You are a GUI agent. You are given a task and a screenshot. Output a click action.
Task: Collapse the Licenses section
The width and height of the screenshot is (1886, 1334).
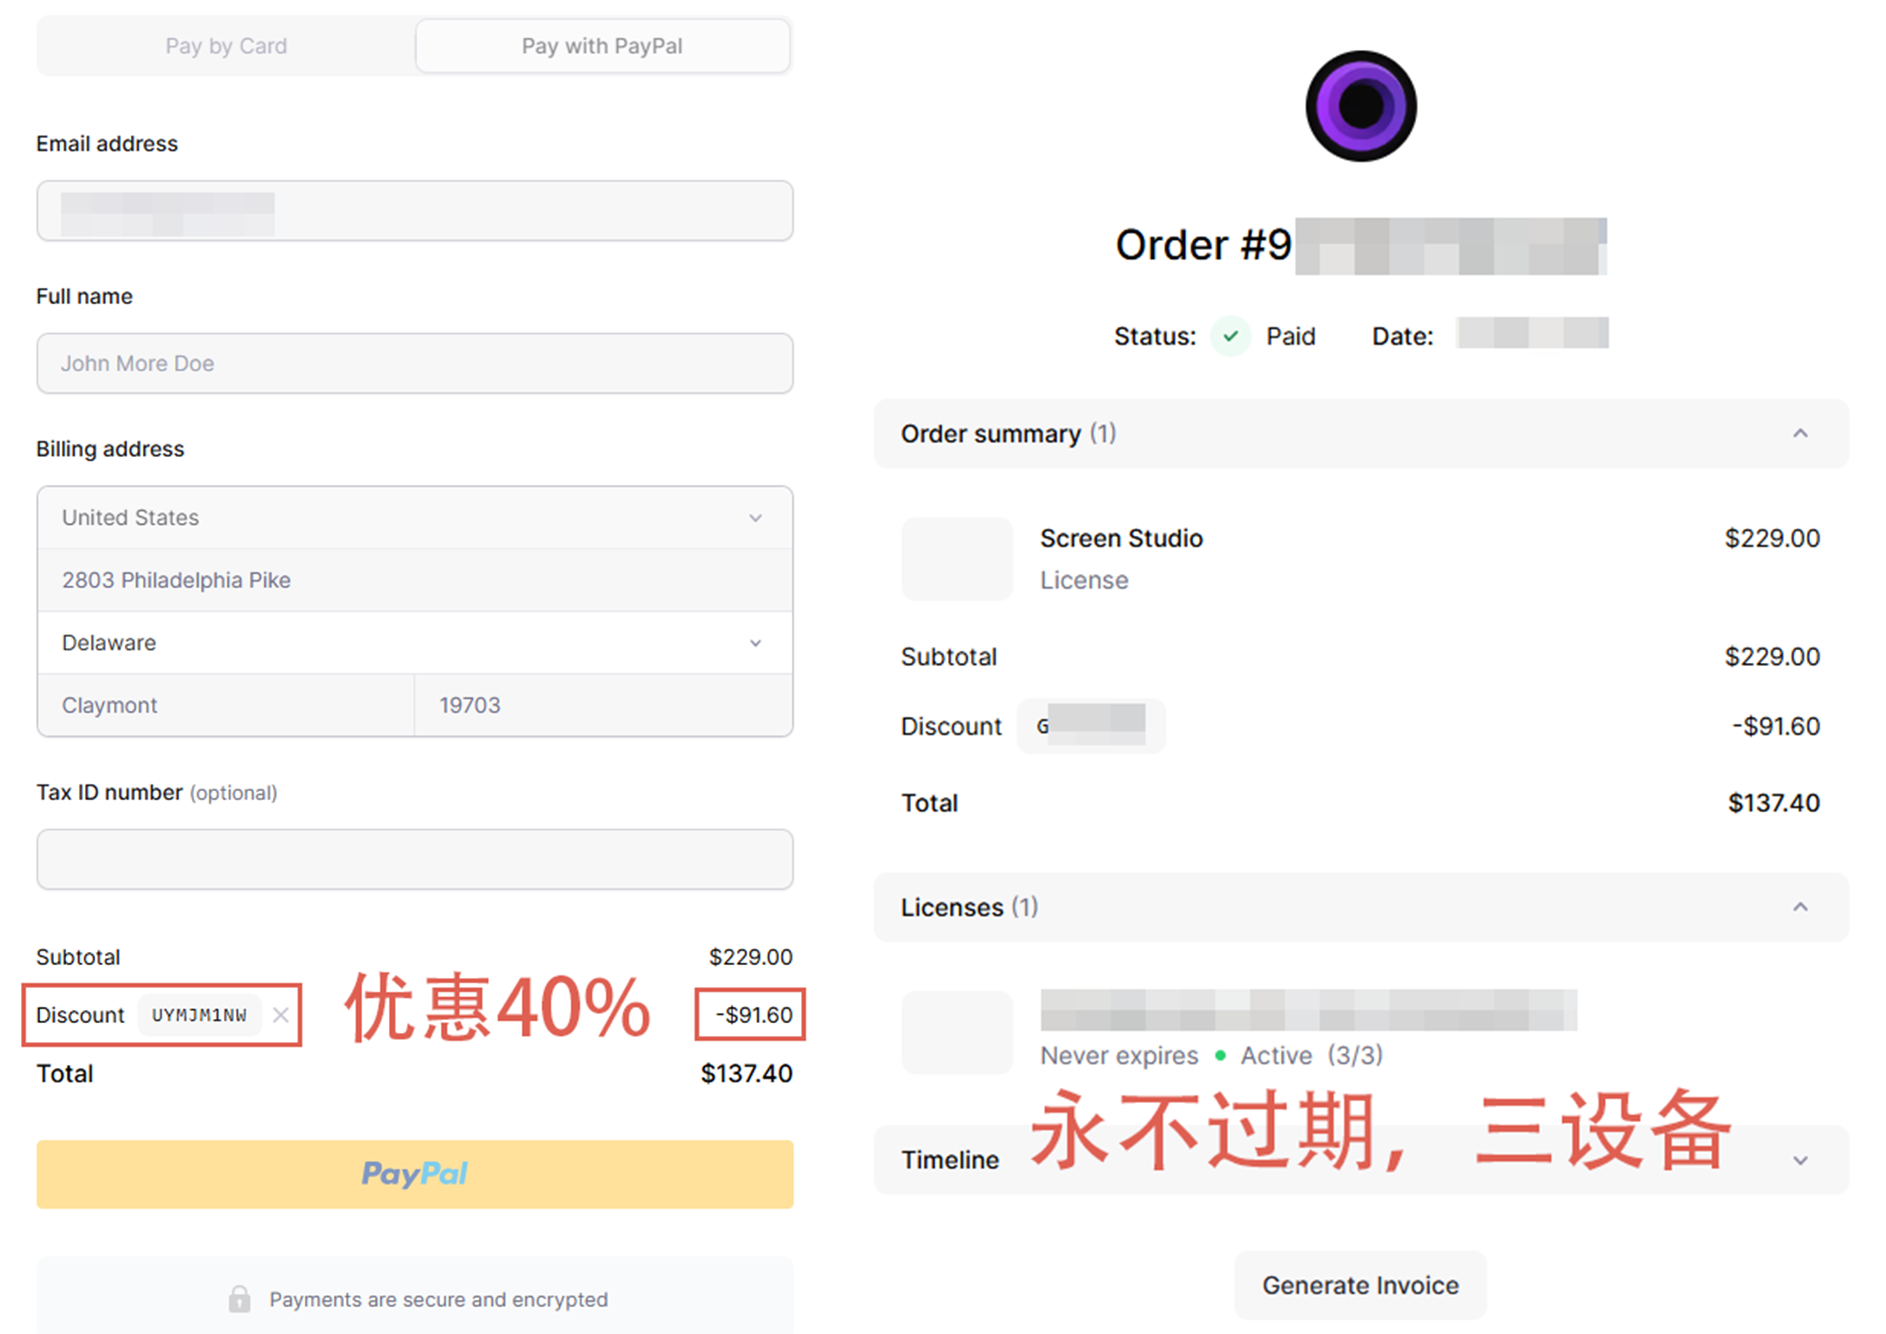[x=1361, y=907]
